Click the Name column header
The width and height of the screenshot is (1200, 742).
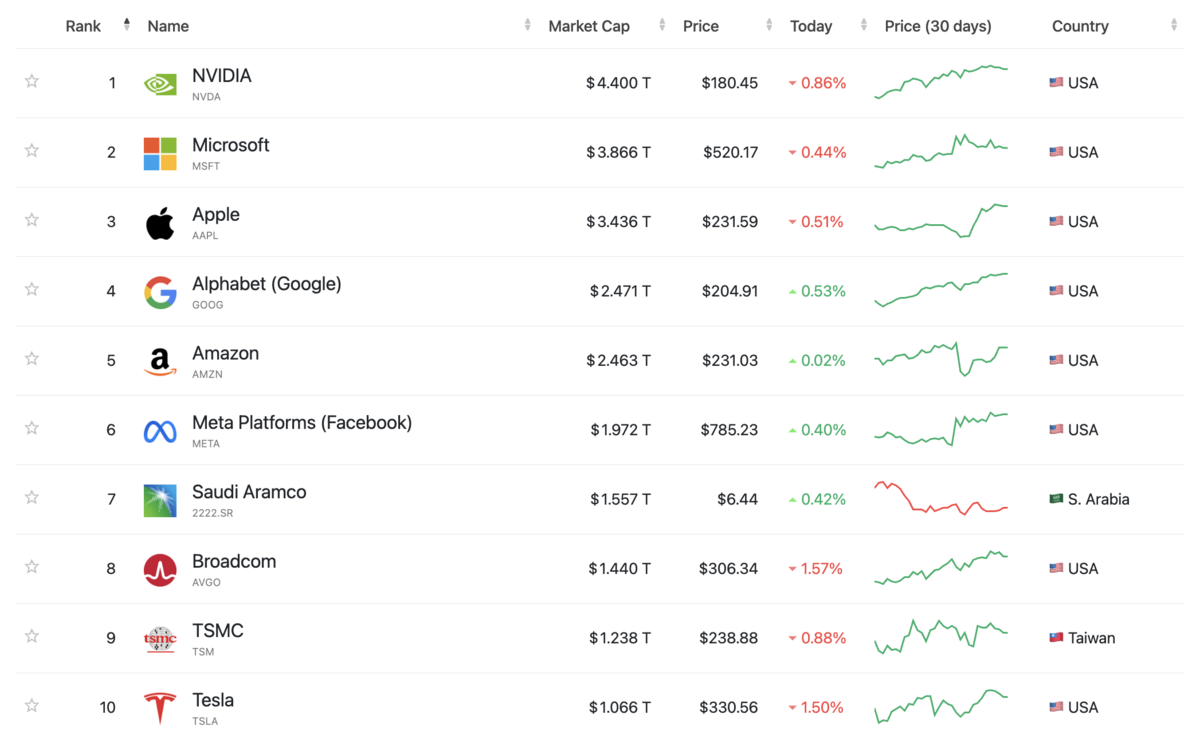(168, 26)
